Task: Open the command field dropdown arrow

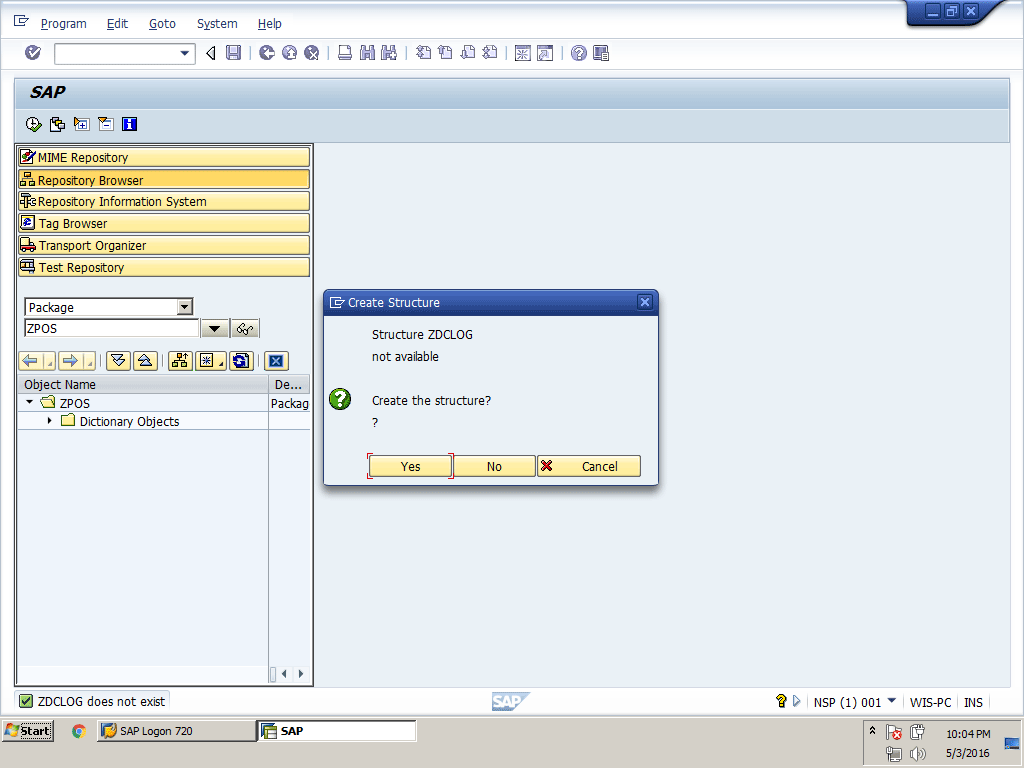Action: (x=185, y=53)
